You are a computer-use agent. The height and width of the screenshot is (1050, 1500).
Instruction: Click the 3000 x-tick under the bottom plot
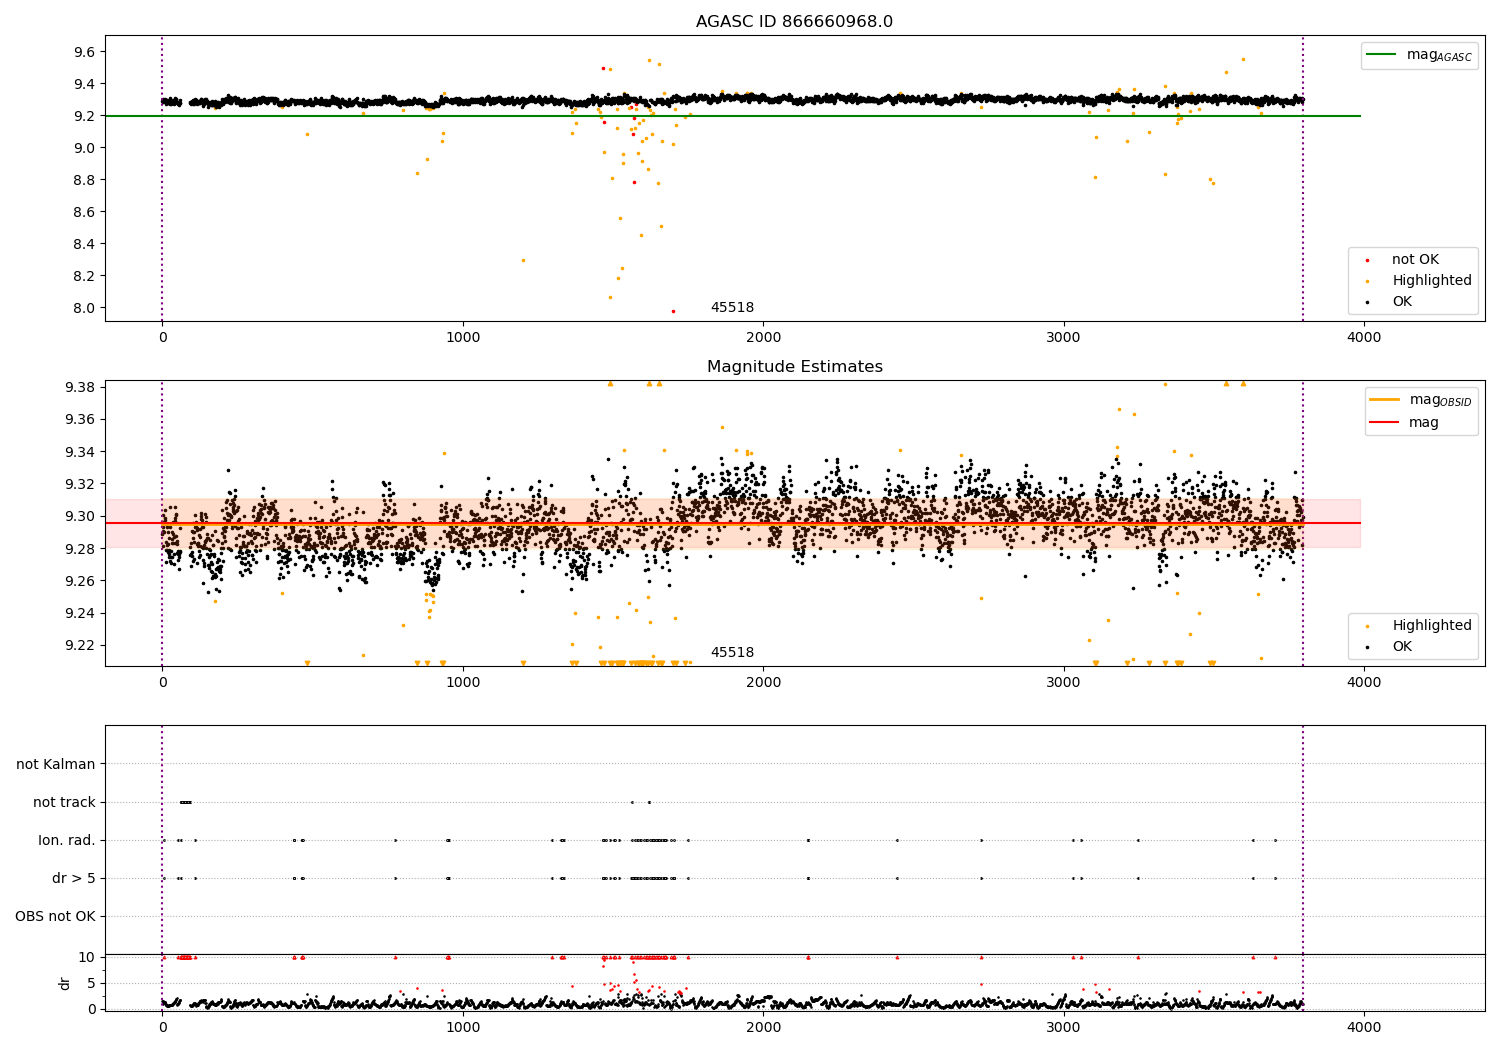coord(1064,1027)
